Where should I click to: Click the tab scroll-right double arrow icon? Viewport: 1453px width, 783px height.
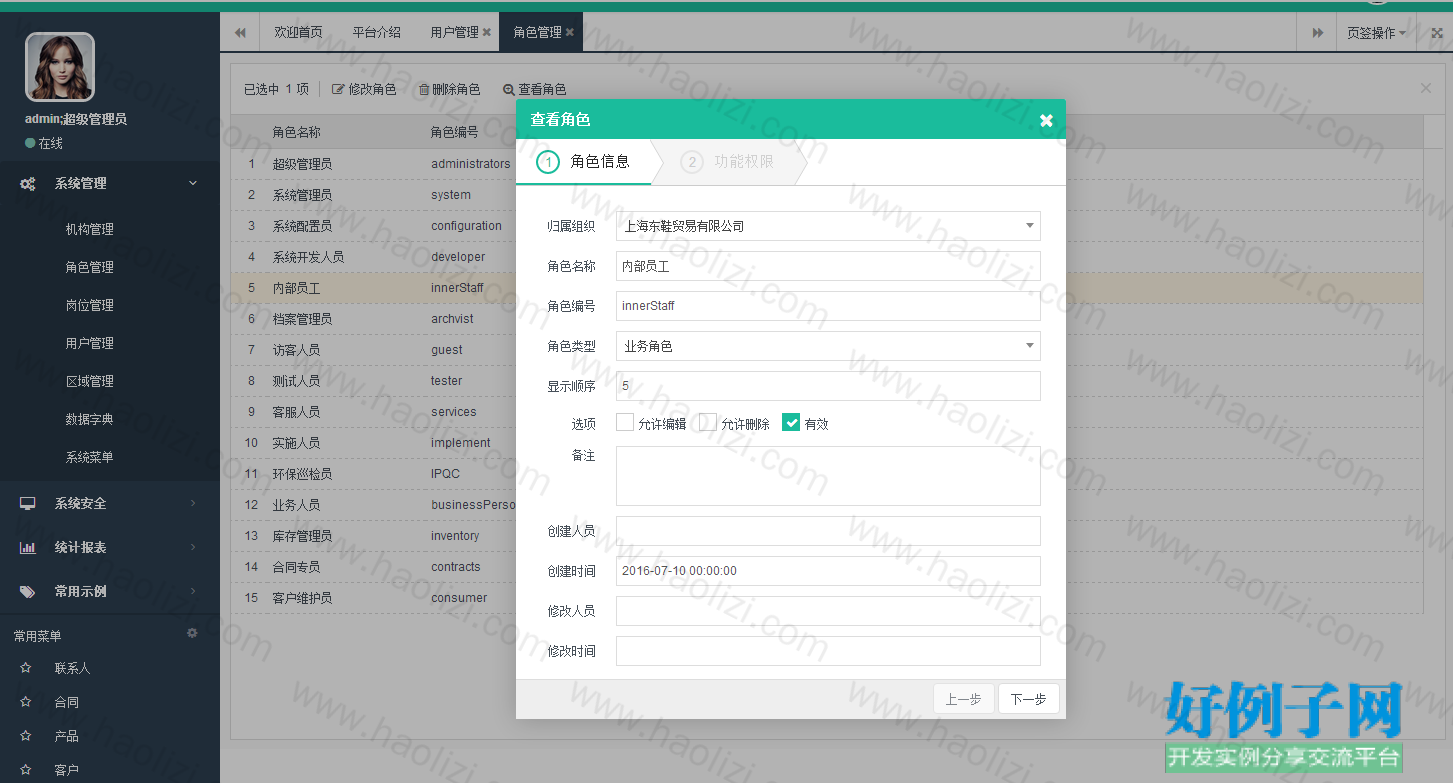(x=1318, y=33)
